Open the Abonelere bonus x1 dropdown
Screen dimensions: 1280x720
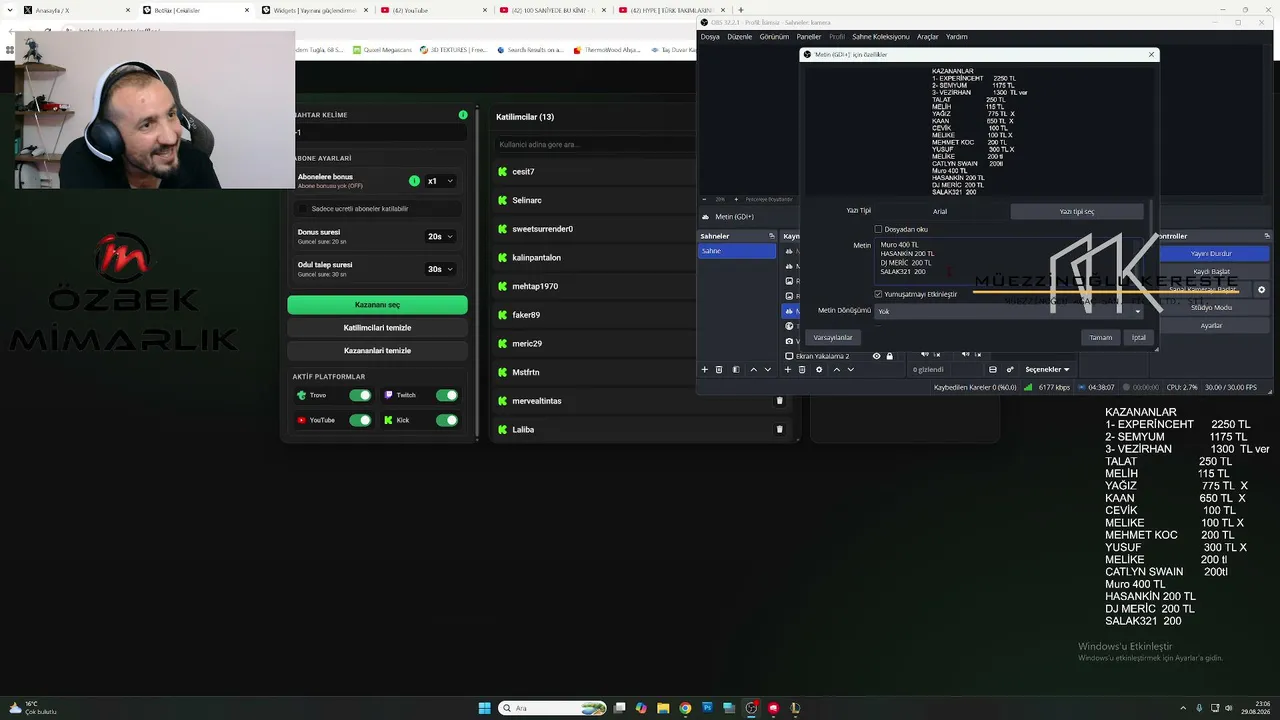440,181
